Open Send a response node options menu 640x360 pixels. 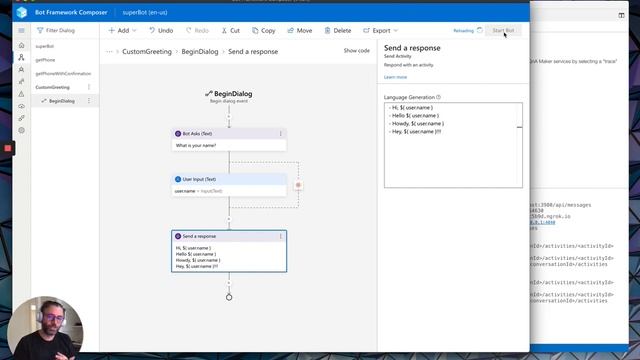(x=280, y=236)
